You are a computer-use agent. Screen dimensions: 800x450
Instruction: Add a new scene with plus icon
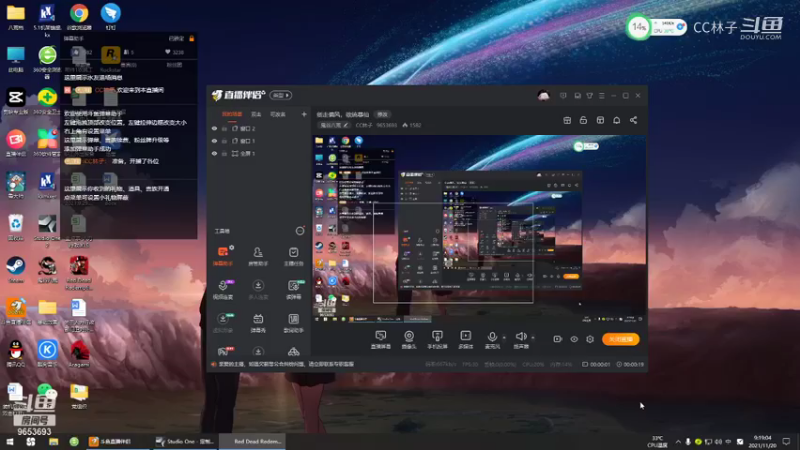(304, 114)
